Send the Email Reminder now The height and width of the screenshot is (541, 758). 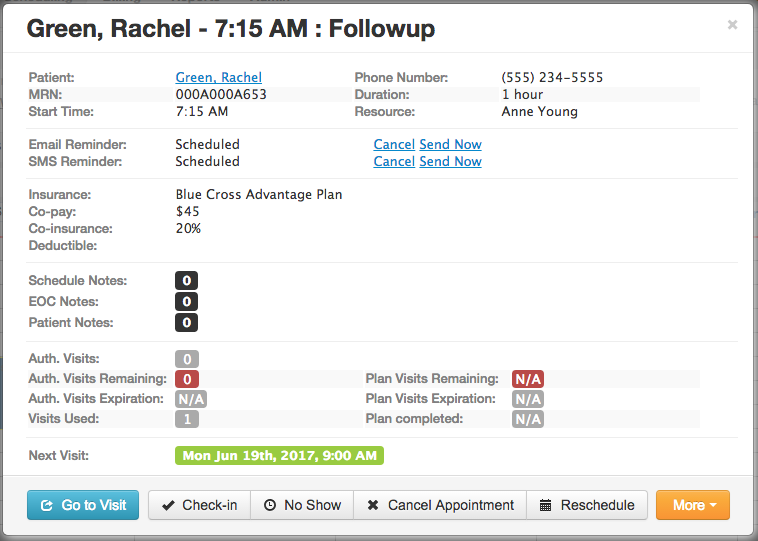tap(451, 145)
